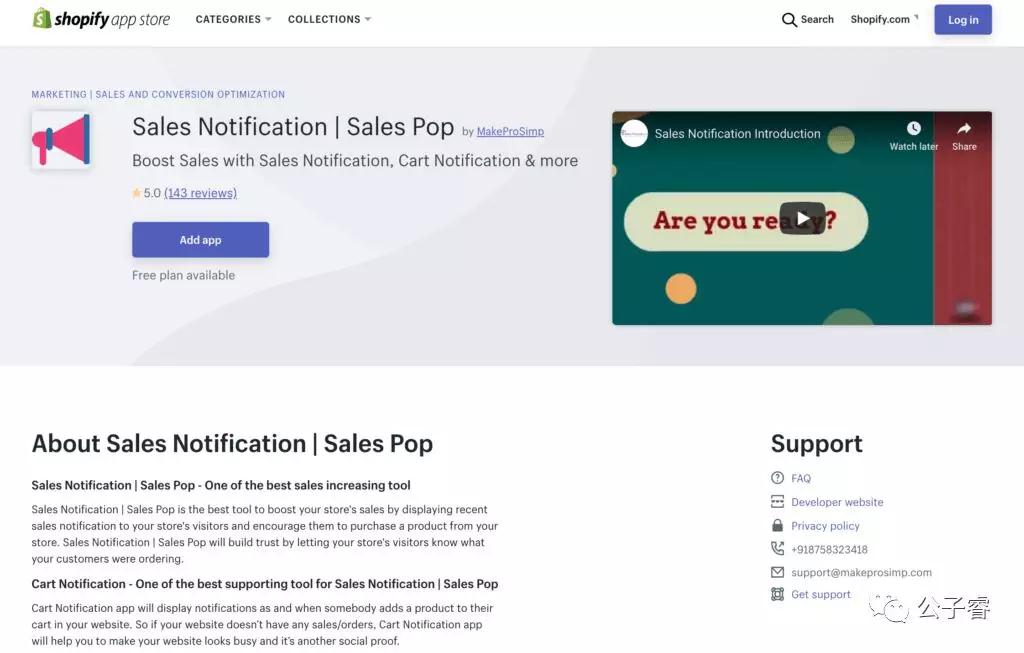Click the Privacy policy lock icon

(777, 525)
